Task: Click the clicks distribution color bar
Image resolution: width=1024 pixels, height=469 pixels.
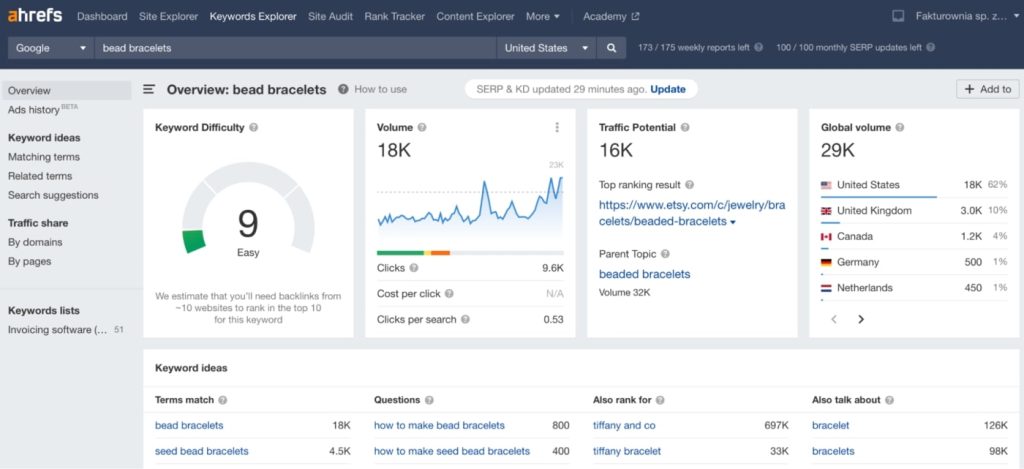Action: click(470, 253)
